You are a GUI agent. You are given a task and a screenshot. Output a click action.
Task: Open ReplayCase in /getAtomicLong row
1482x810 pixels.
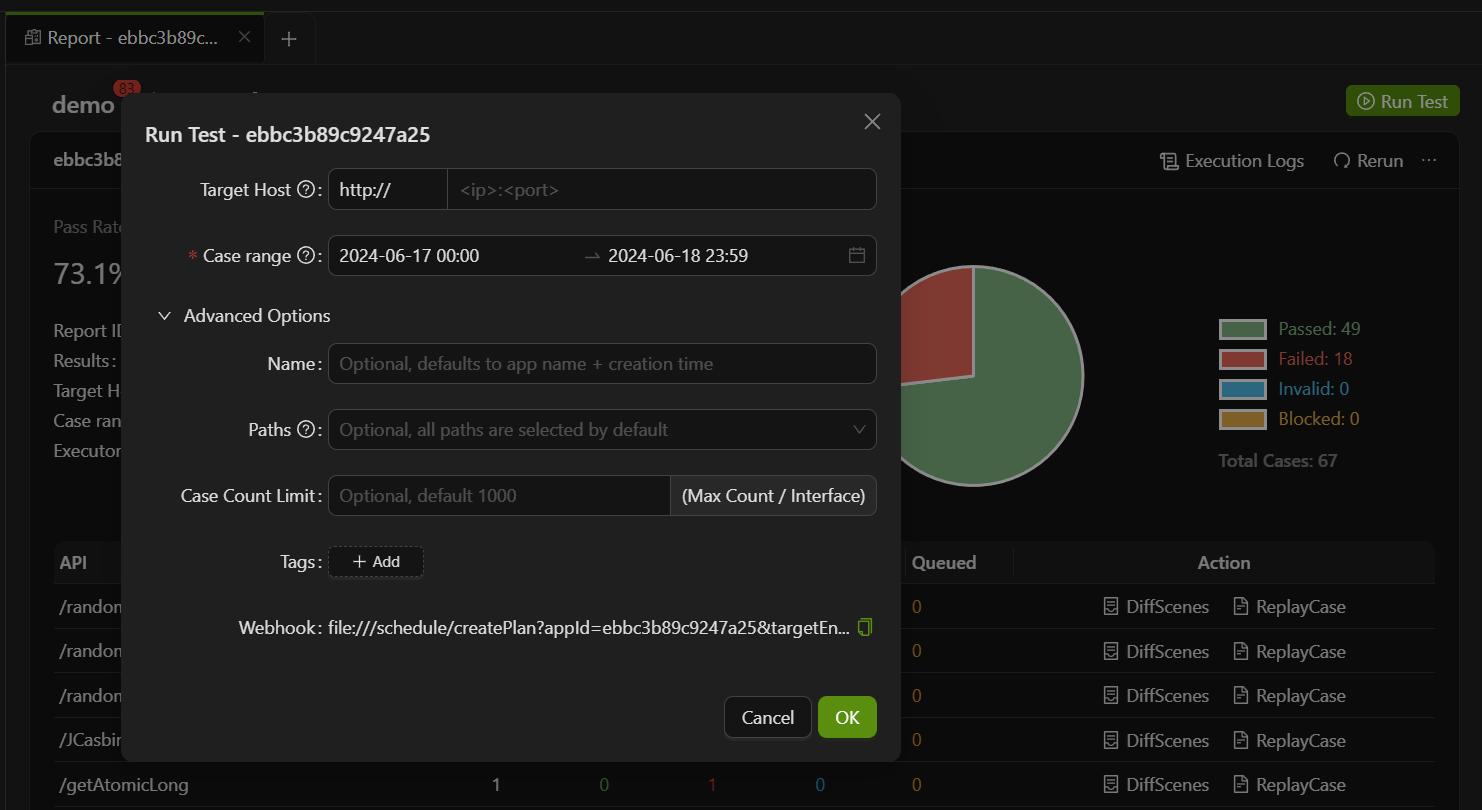(1289, 785)
